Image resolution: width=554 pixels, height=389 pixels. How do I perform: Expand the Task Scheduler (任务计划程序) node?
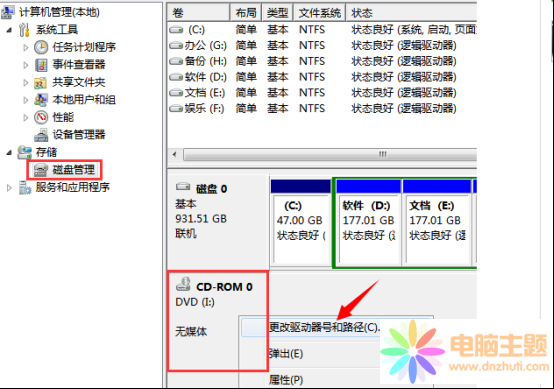click(25, 47)
